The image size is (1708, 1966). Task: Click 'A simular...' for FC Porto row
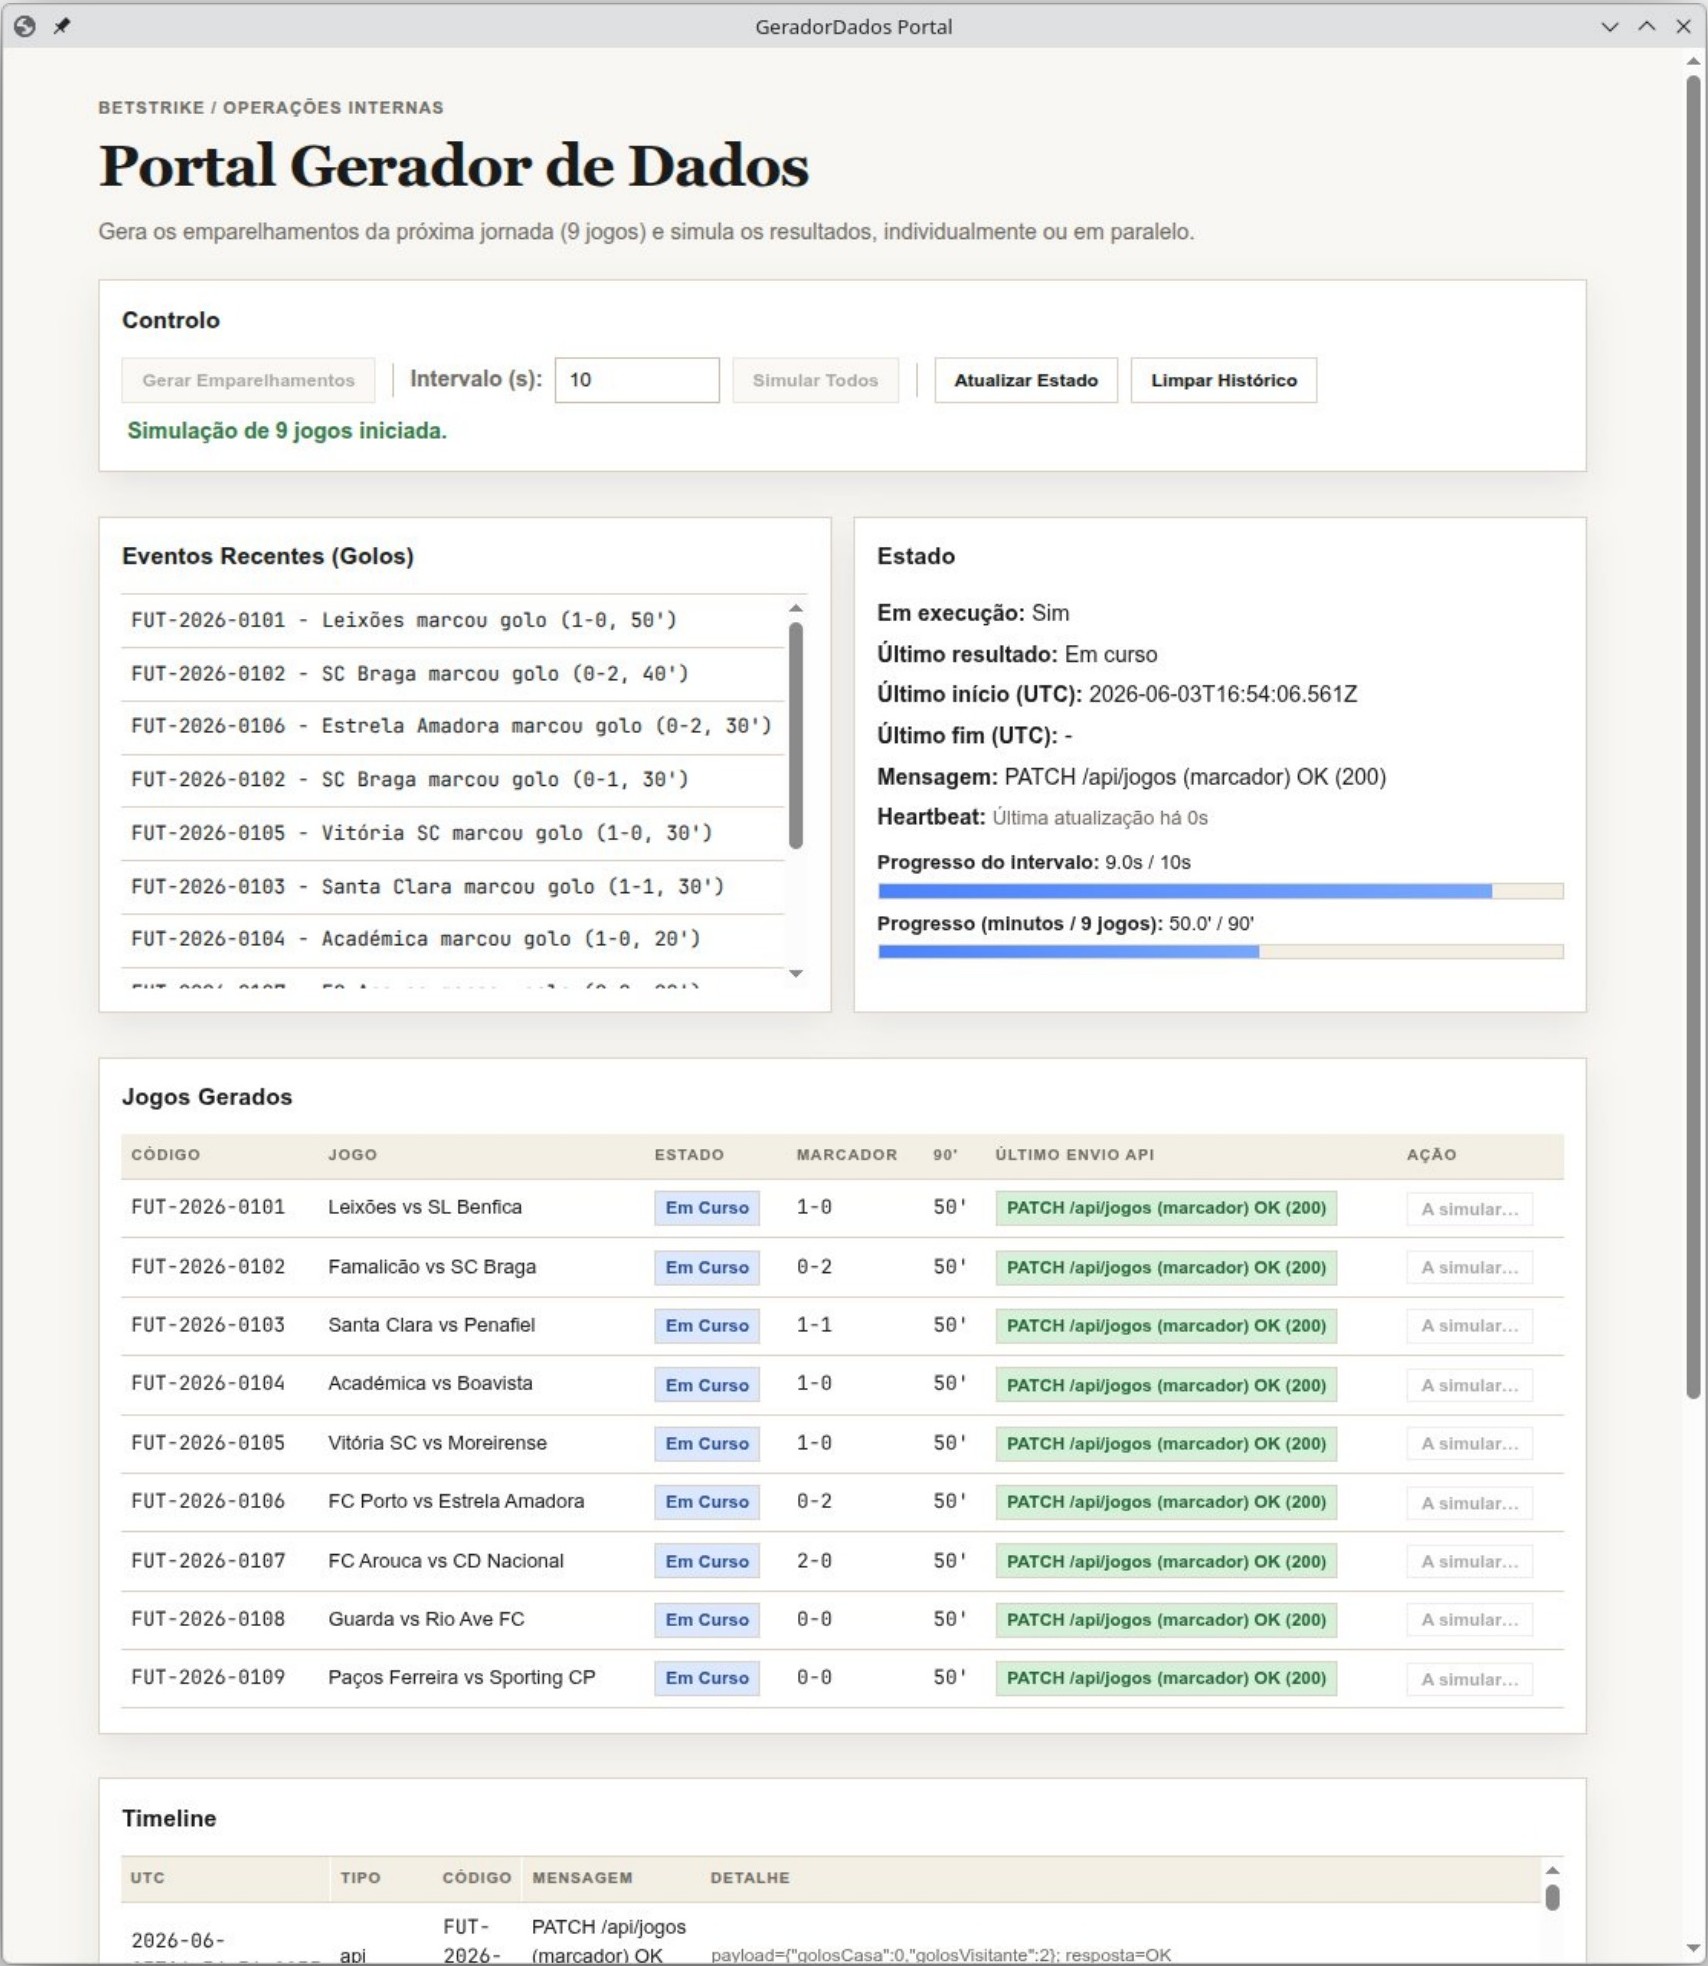pos(1469,1503)
